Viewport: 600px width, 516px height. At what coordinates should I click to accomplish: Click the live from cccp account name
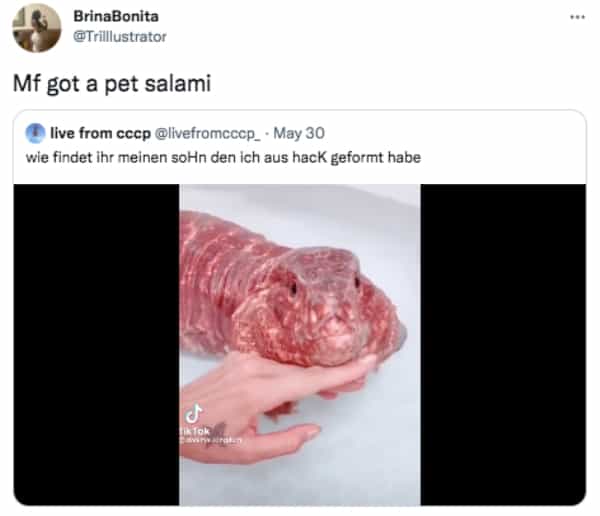100,133
